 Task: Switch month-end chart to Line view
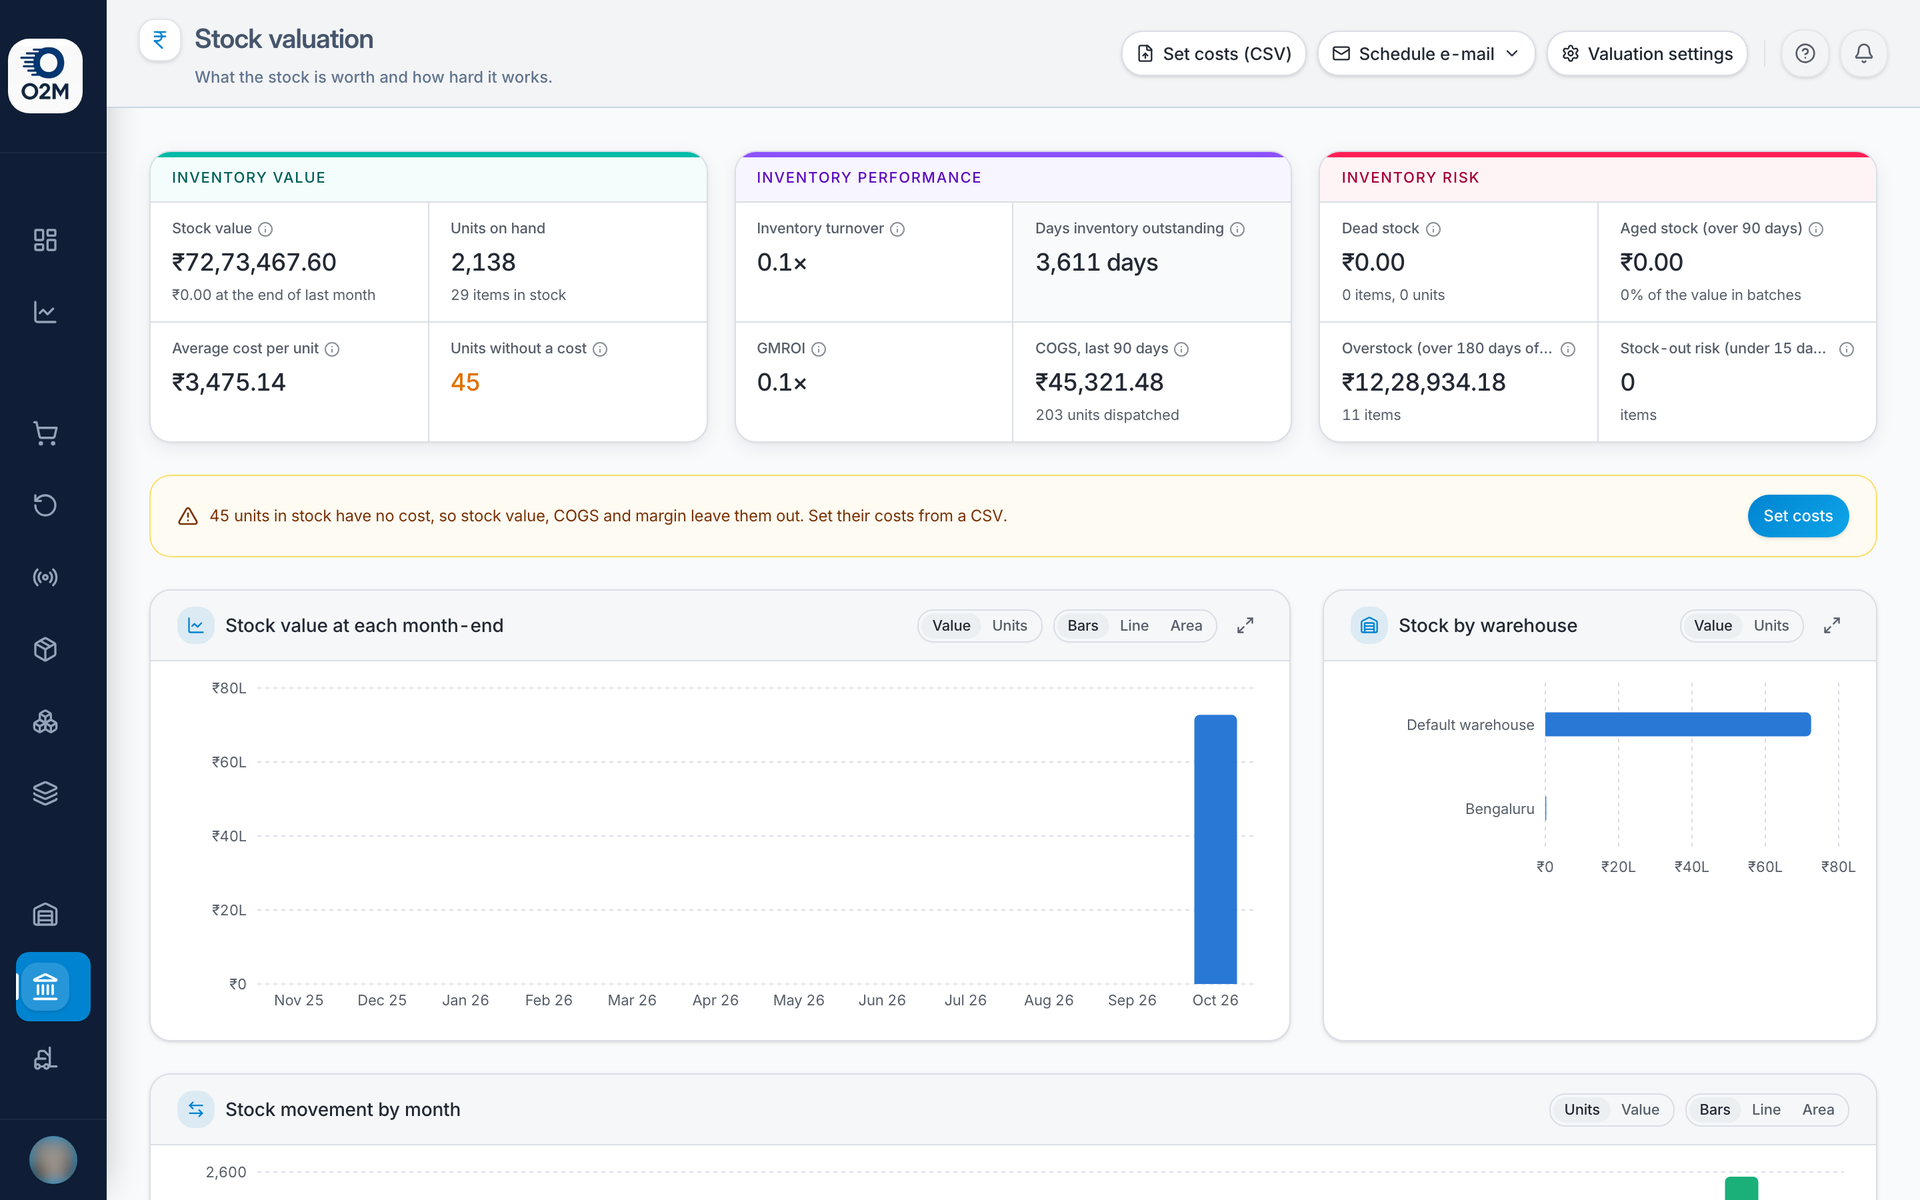(x=1134, y=626)
